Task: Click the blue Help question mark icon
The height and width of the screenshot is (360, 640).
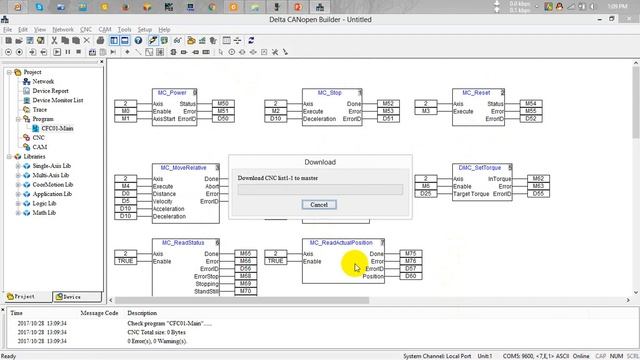Action: [138, 40]
